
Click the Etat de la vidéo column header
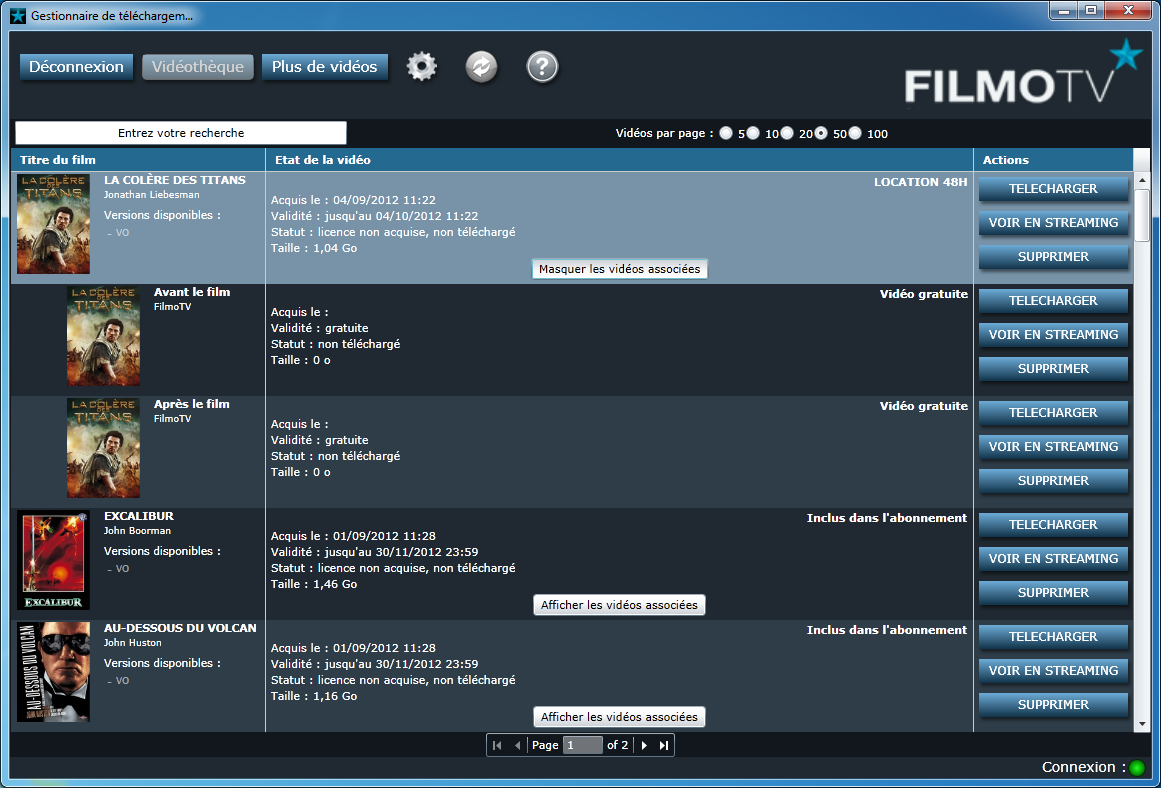[619, 160]
